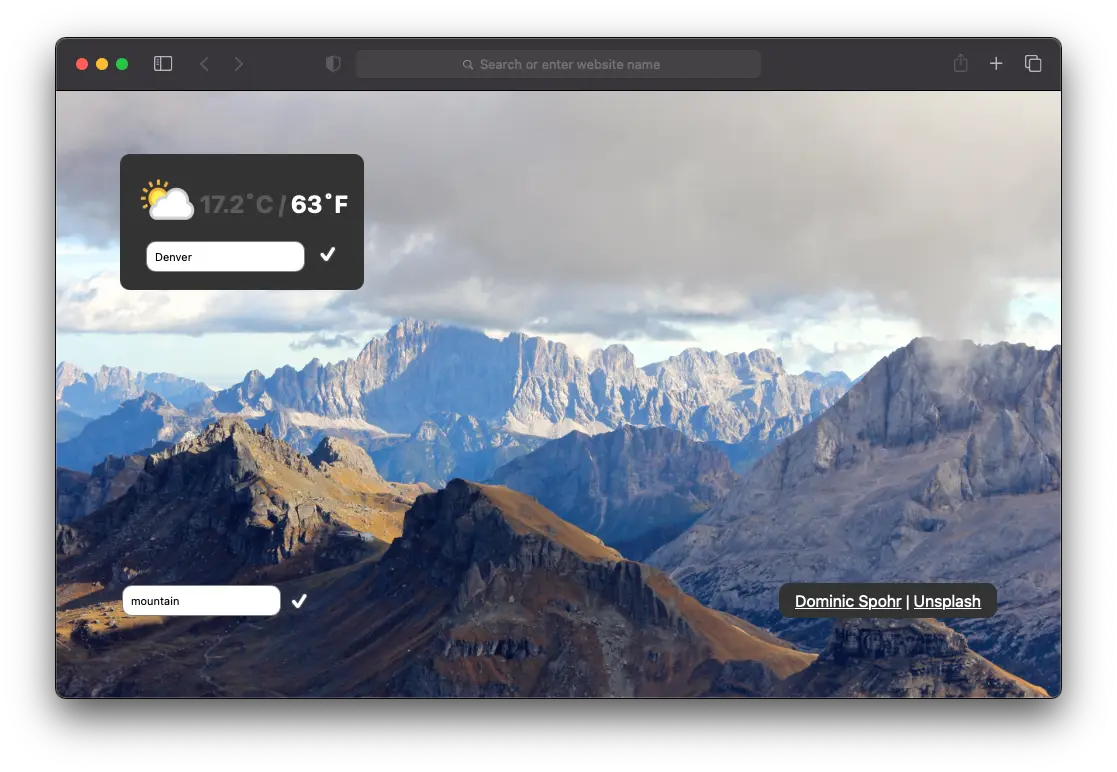The width and height of the screenshot is (1117, 772).
Task: Open a new tab with plus
Action: click(996, 64)
